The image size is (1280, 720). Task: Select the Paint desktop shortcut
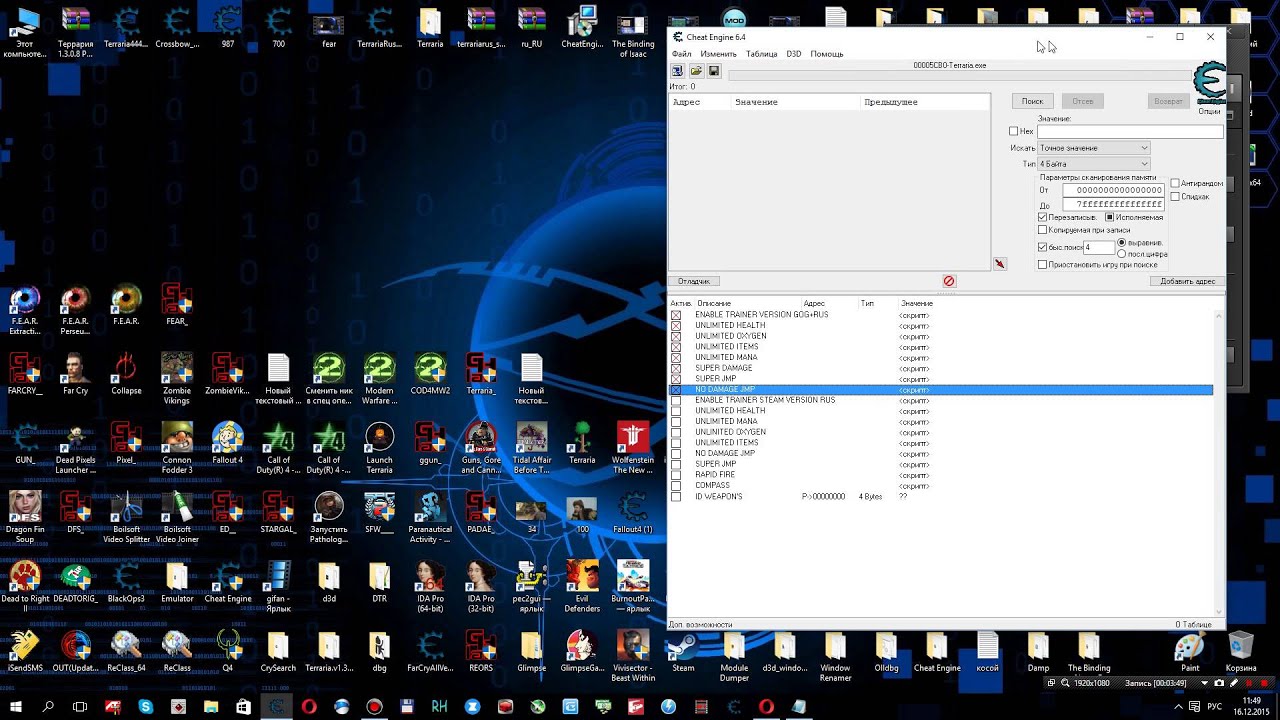[x=1190, y=651]
